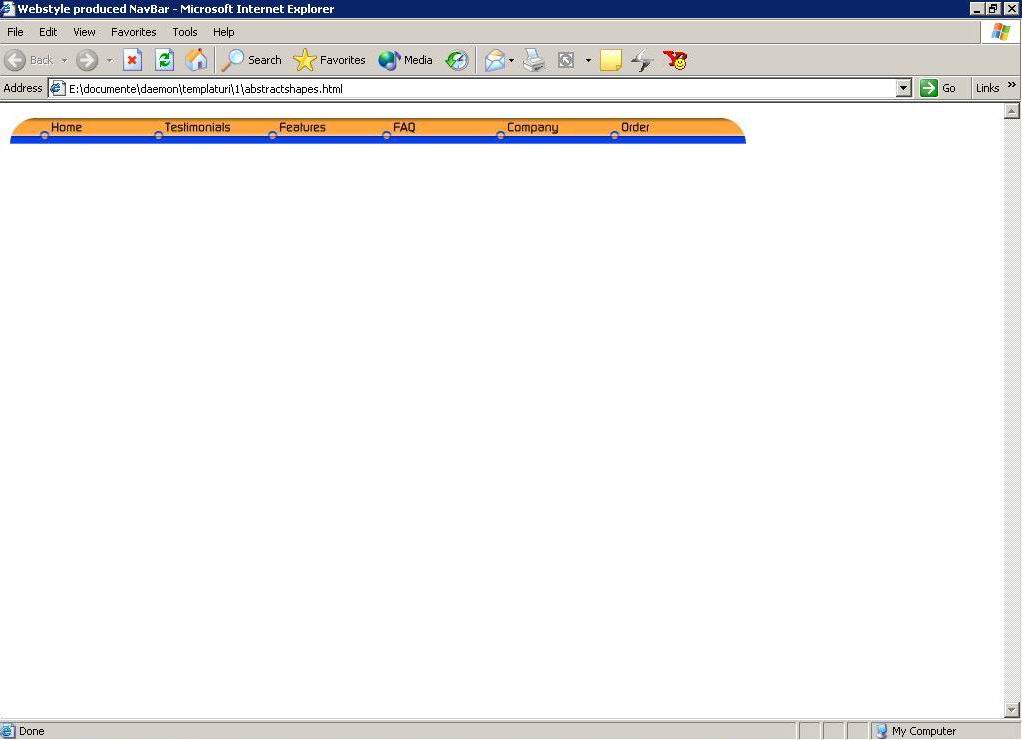
Task: Expand the Mail button dropdown arrow
Action: click(x=512, y=61)
